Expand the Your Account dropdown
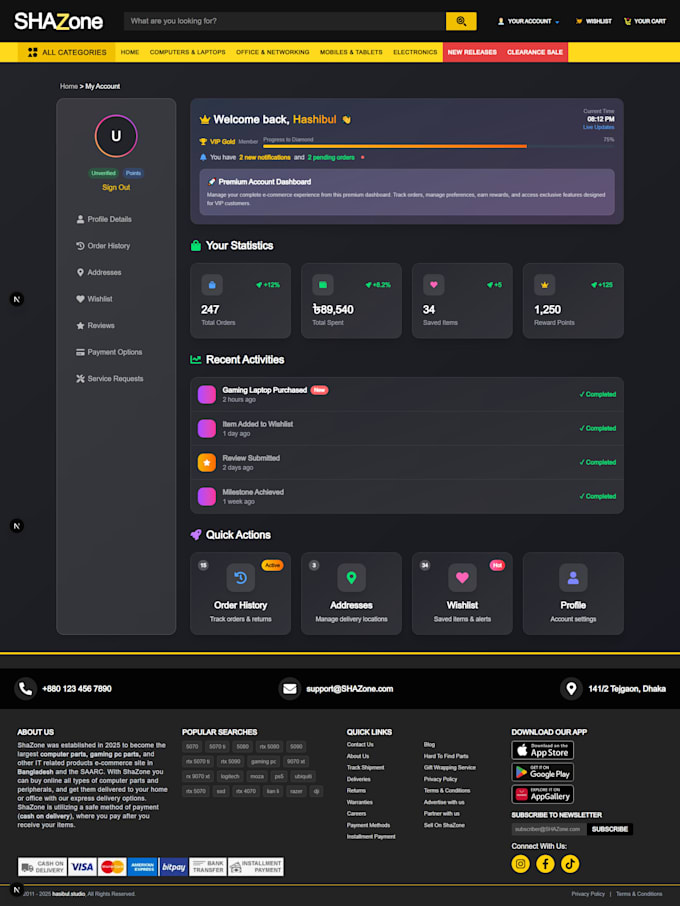The image size is (680, 906). point(529,21)
